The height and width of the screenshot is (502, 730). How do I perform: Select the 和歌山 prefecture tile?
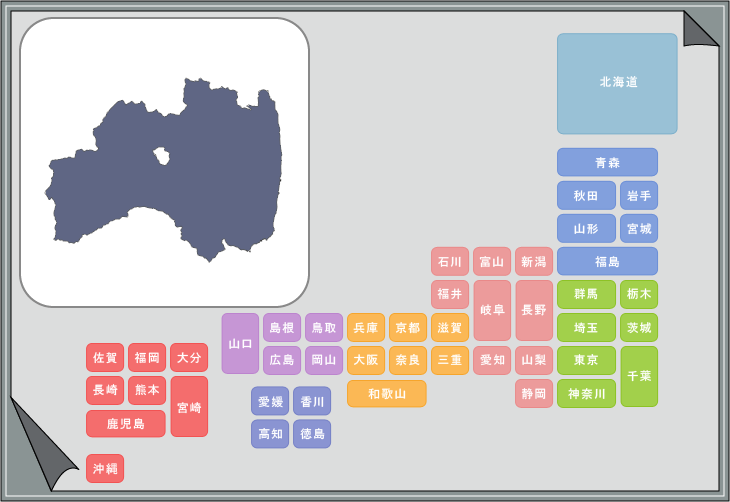click(387, 394)
